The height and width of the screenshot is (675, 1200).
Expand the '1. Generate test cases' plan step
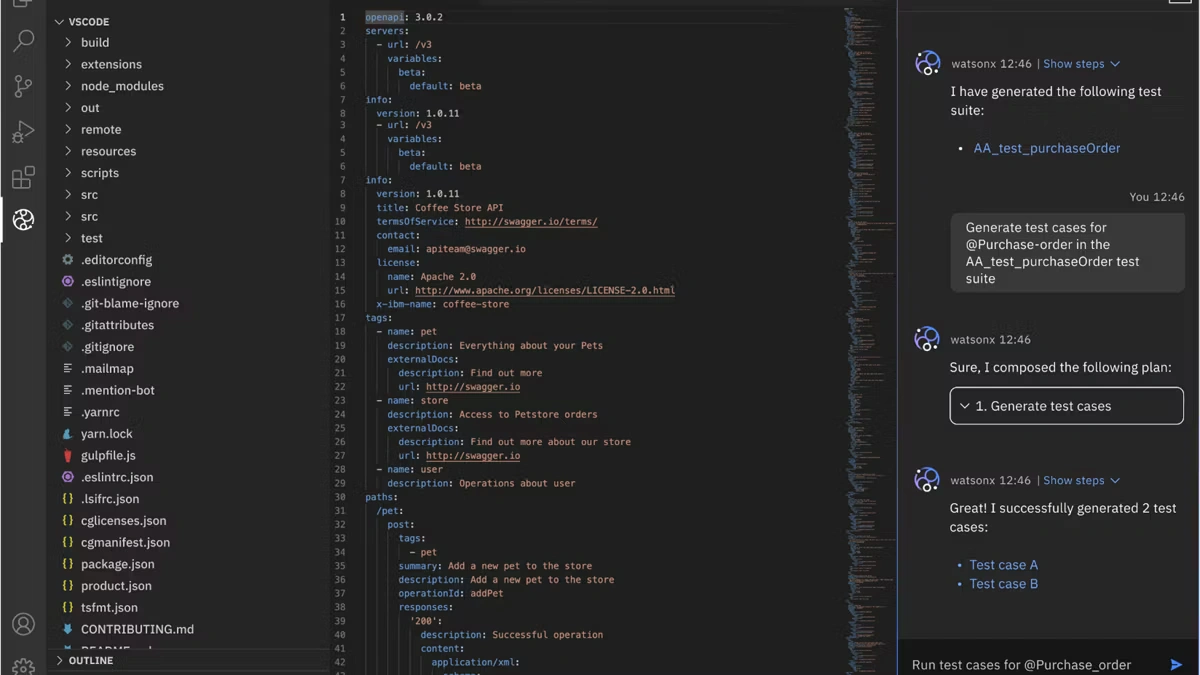click(x=964, y=406)
